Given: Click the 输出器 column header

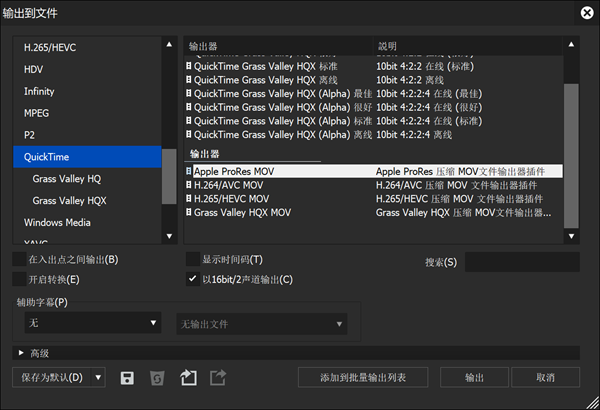Looking at the screenshot, I should [x=279, y=46].
